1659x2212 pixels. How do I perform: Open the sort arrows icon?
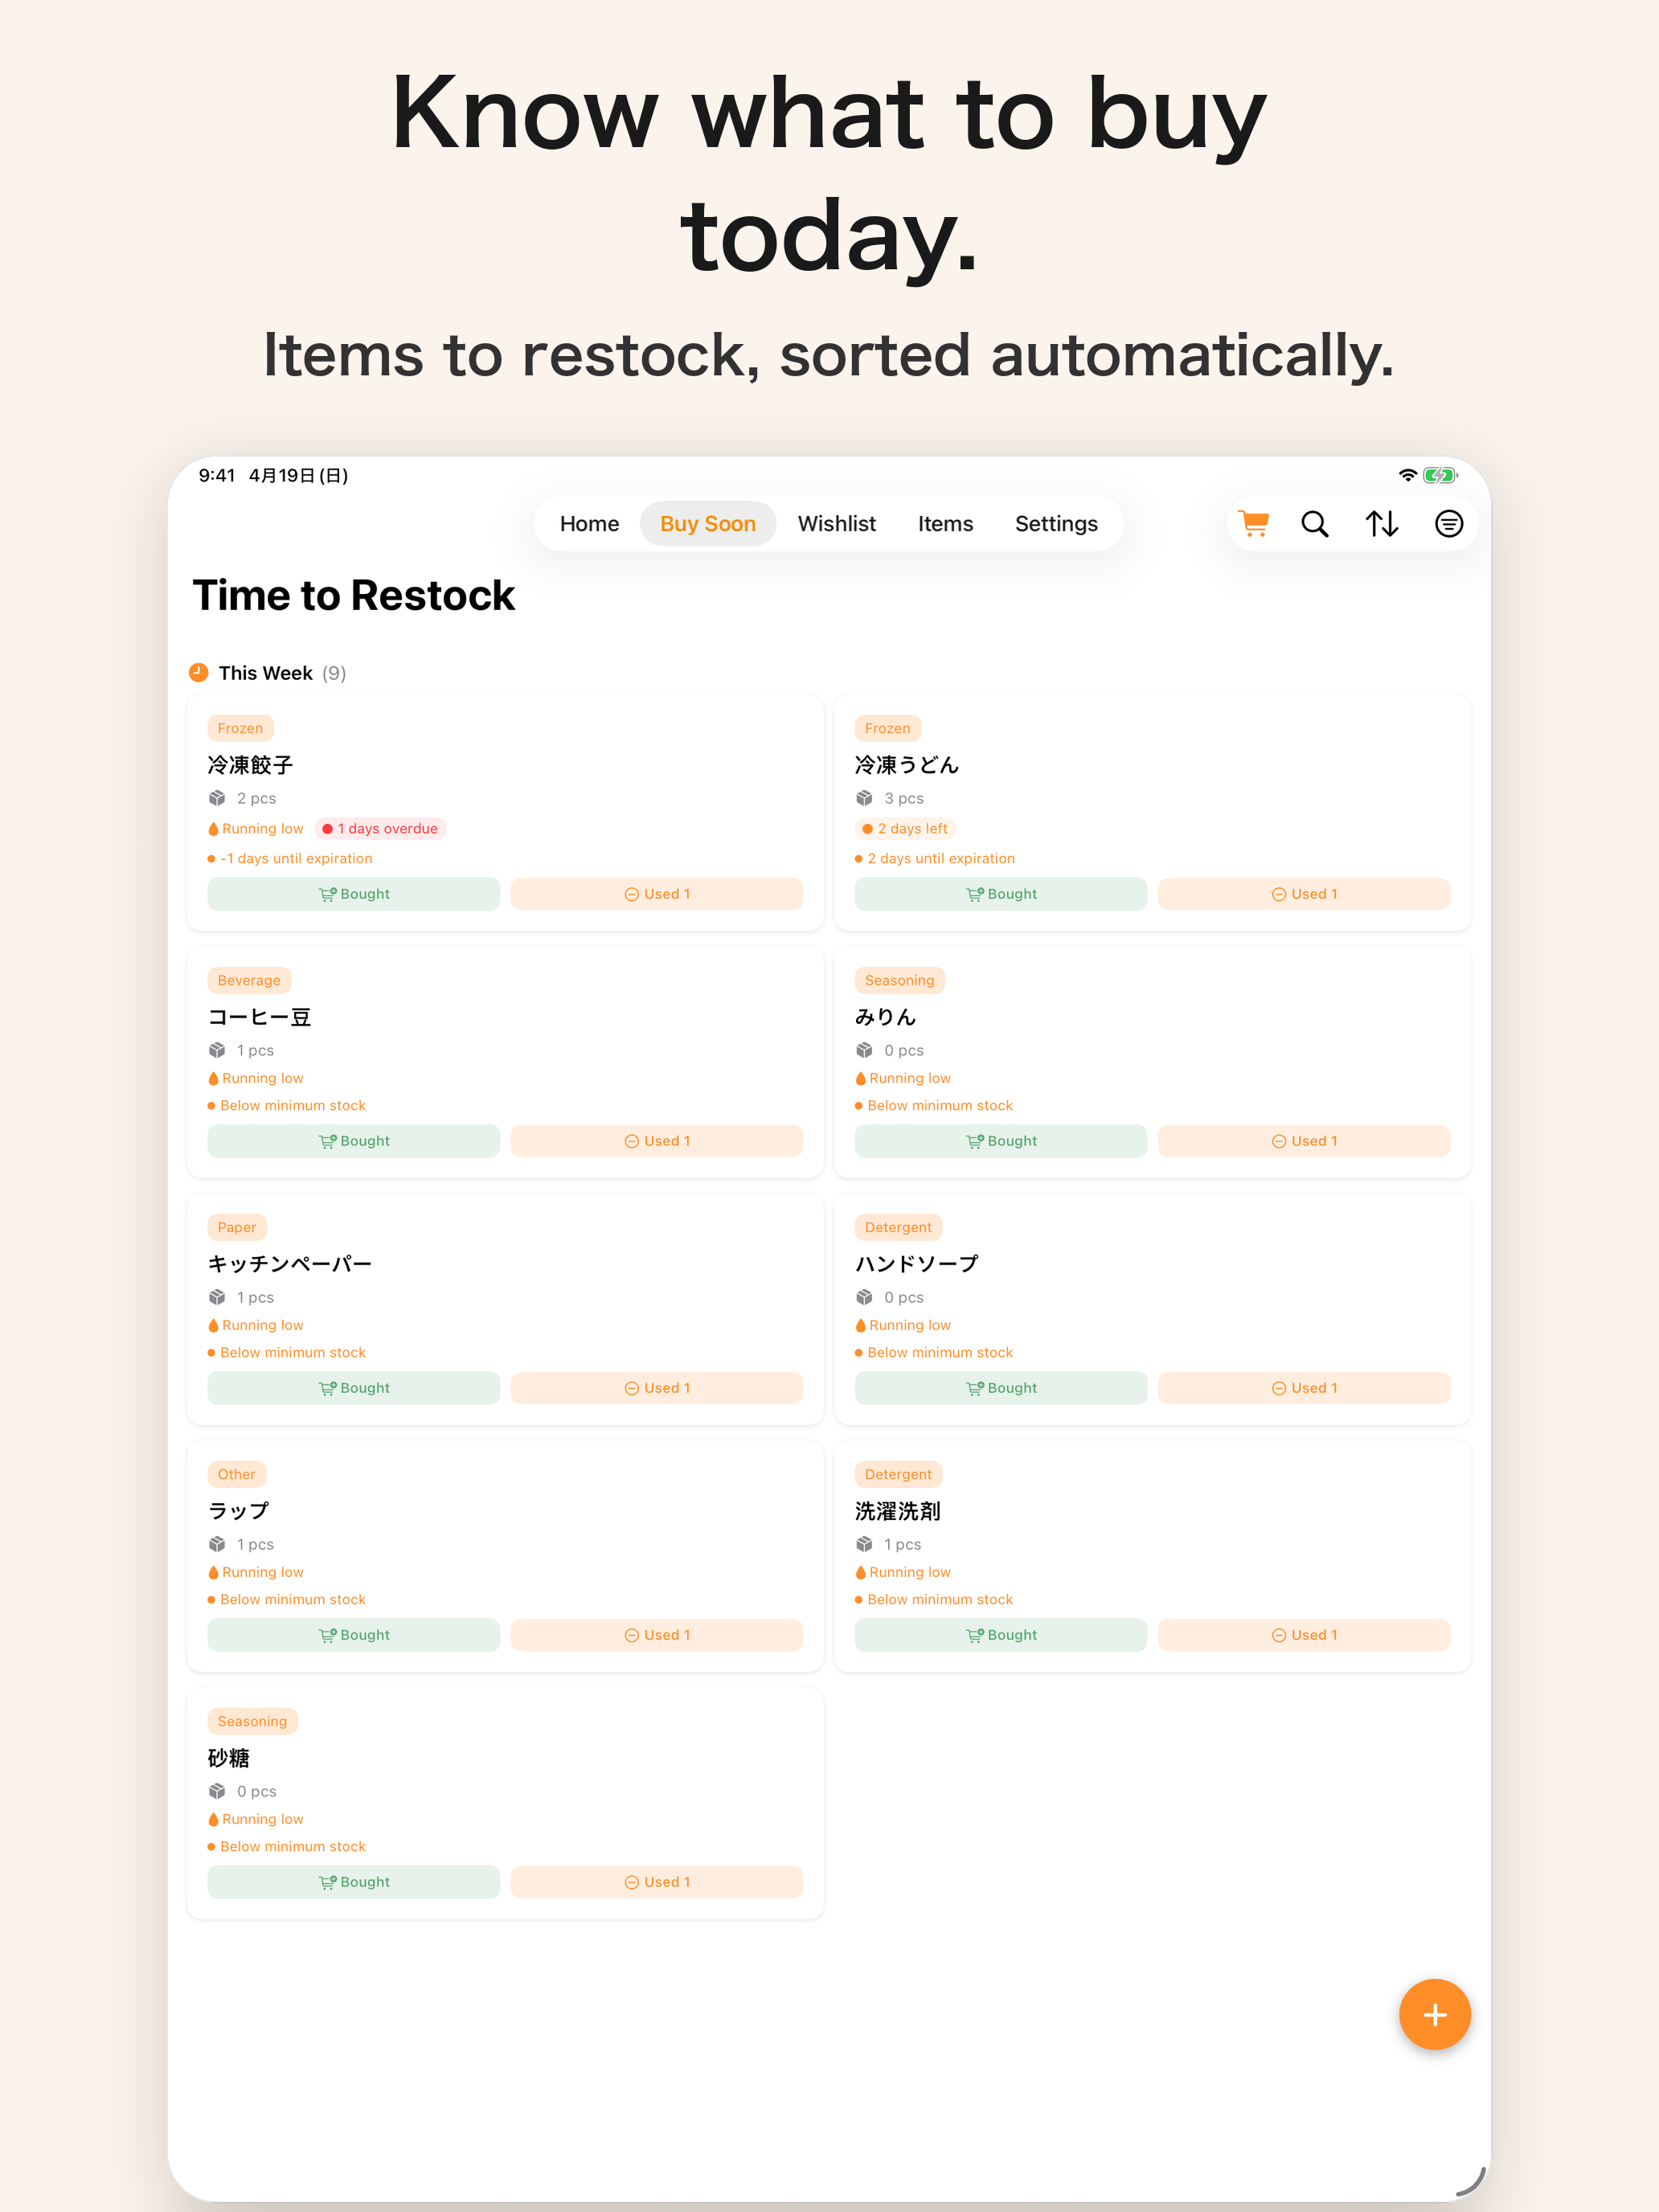(1382, 524)
